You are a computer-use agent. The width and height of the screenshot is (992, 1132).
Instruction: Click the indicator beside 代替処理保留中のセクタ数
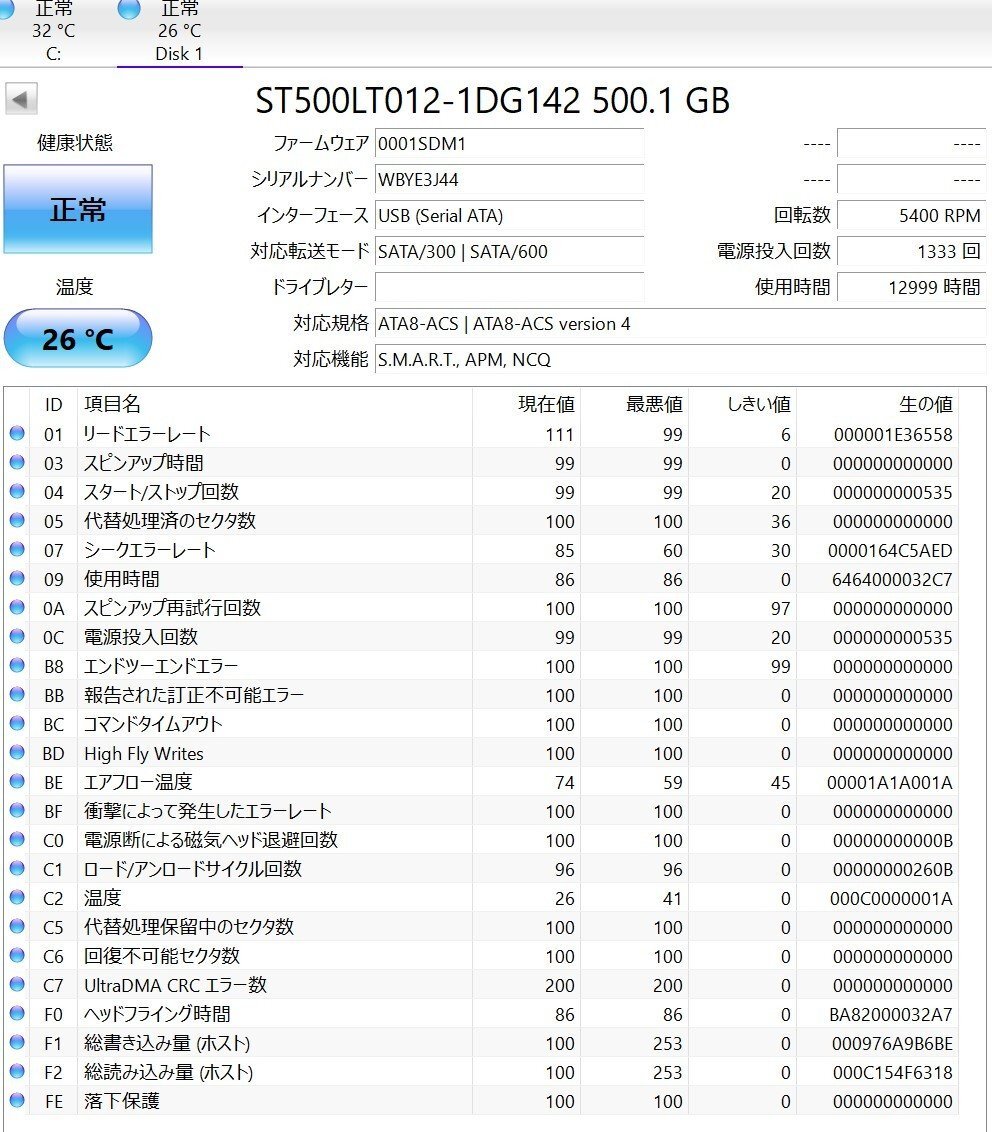coord(16,927)
